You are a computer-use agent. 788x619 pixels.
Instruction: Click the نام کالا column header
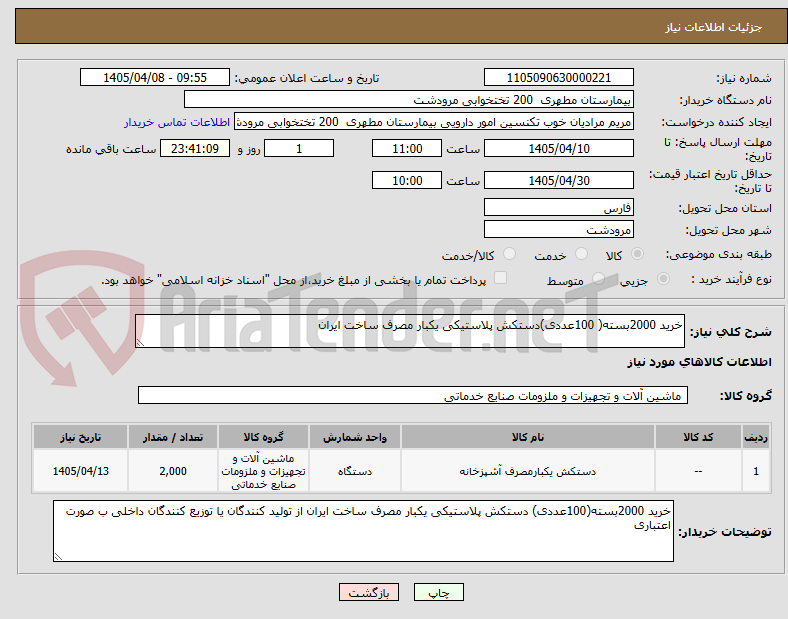[528, 437]
